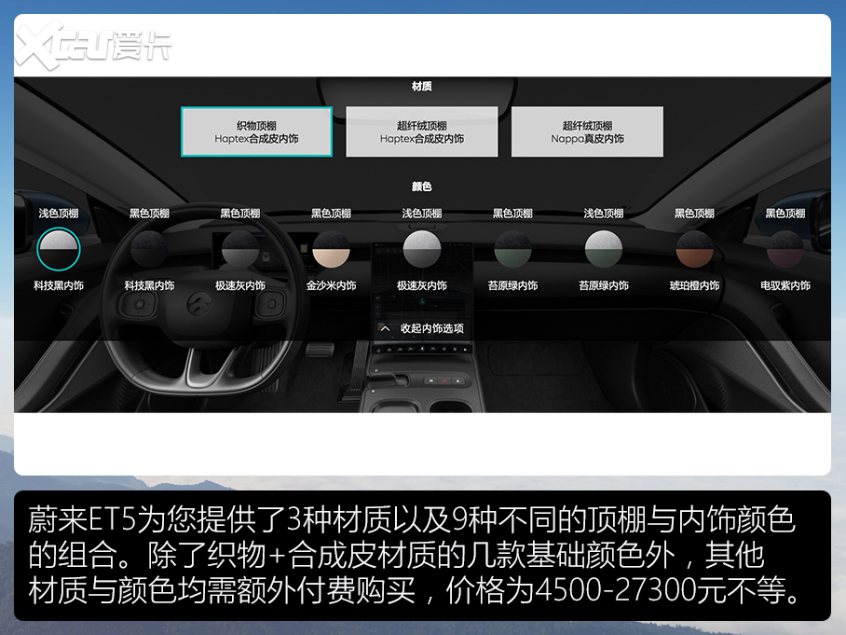Choose middle 超纤绒顶棚 Haptex合成皮内饰 material option
Screen dimensions: 846x635
point(422,132)
